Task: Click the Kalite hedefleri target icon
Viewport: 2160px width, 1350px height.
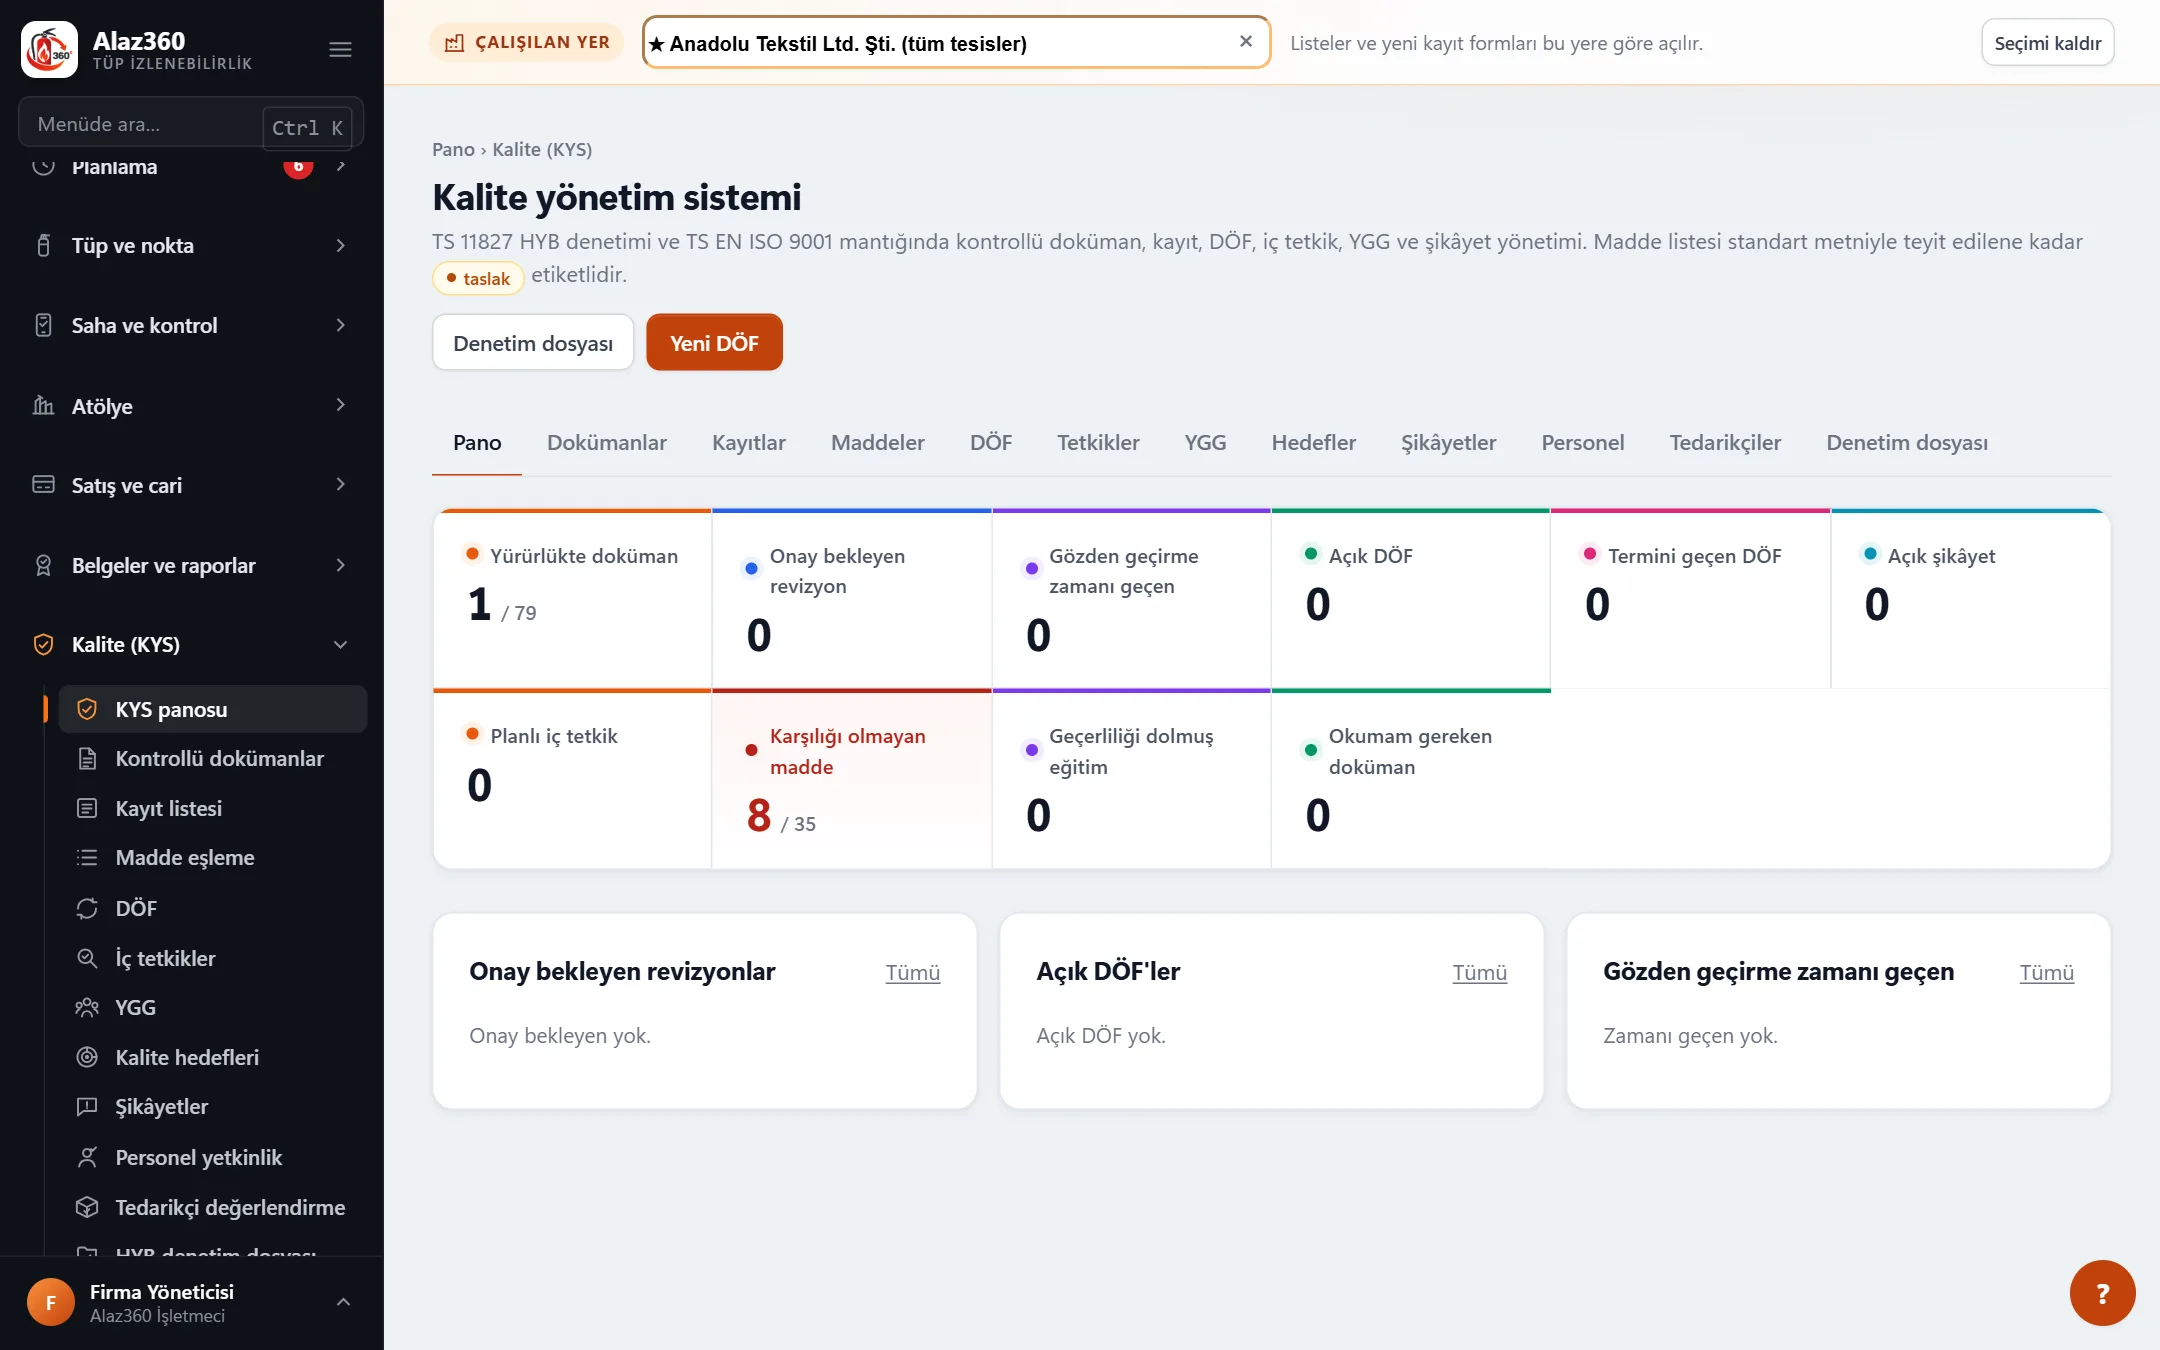Action: [x=87, y=1057]
